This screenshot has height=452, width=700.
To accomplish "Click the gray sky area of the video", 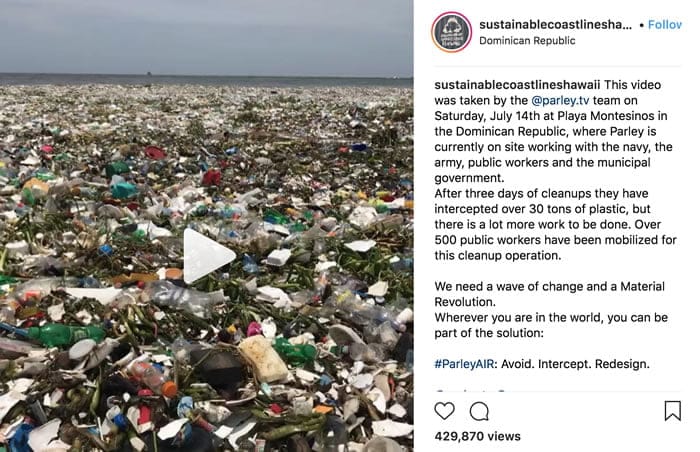I will (x=206, y=36).
